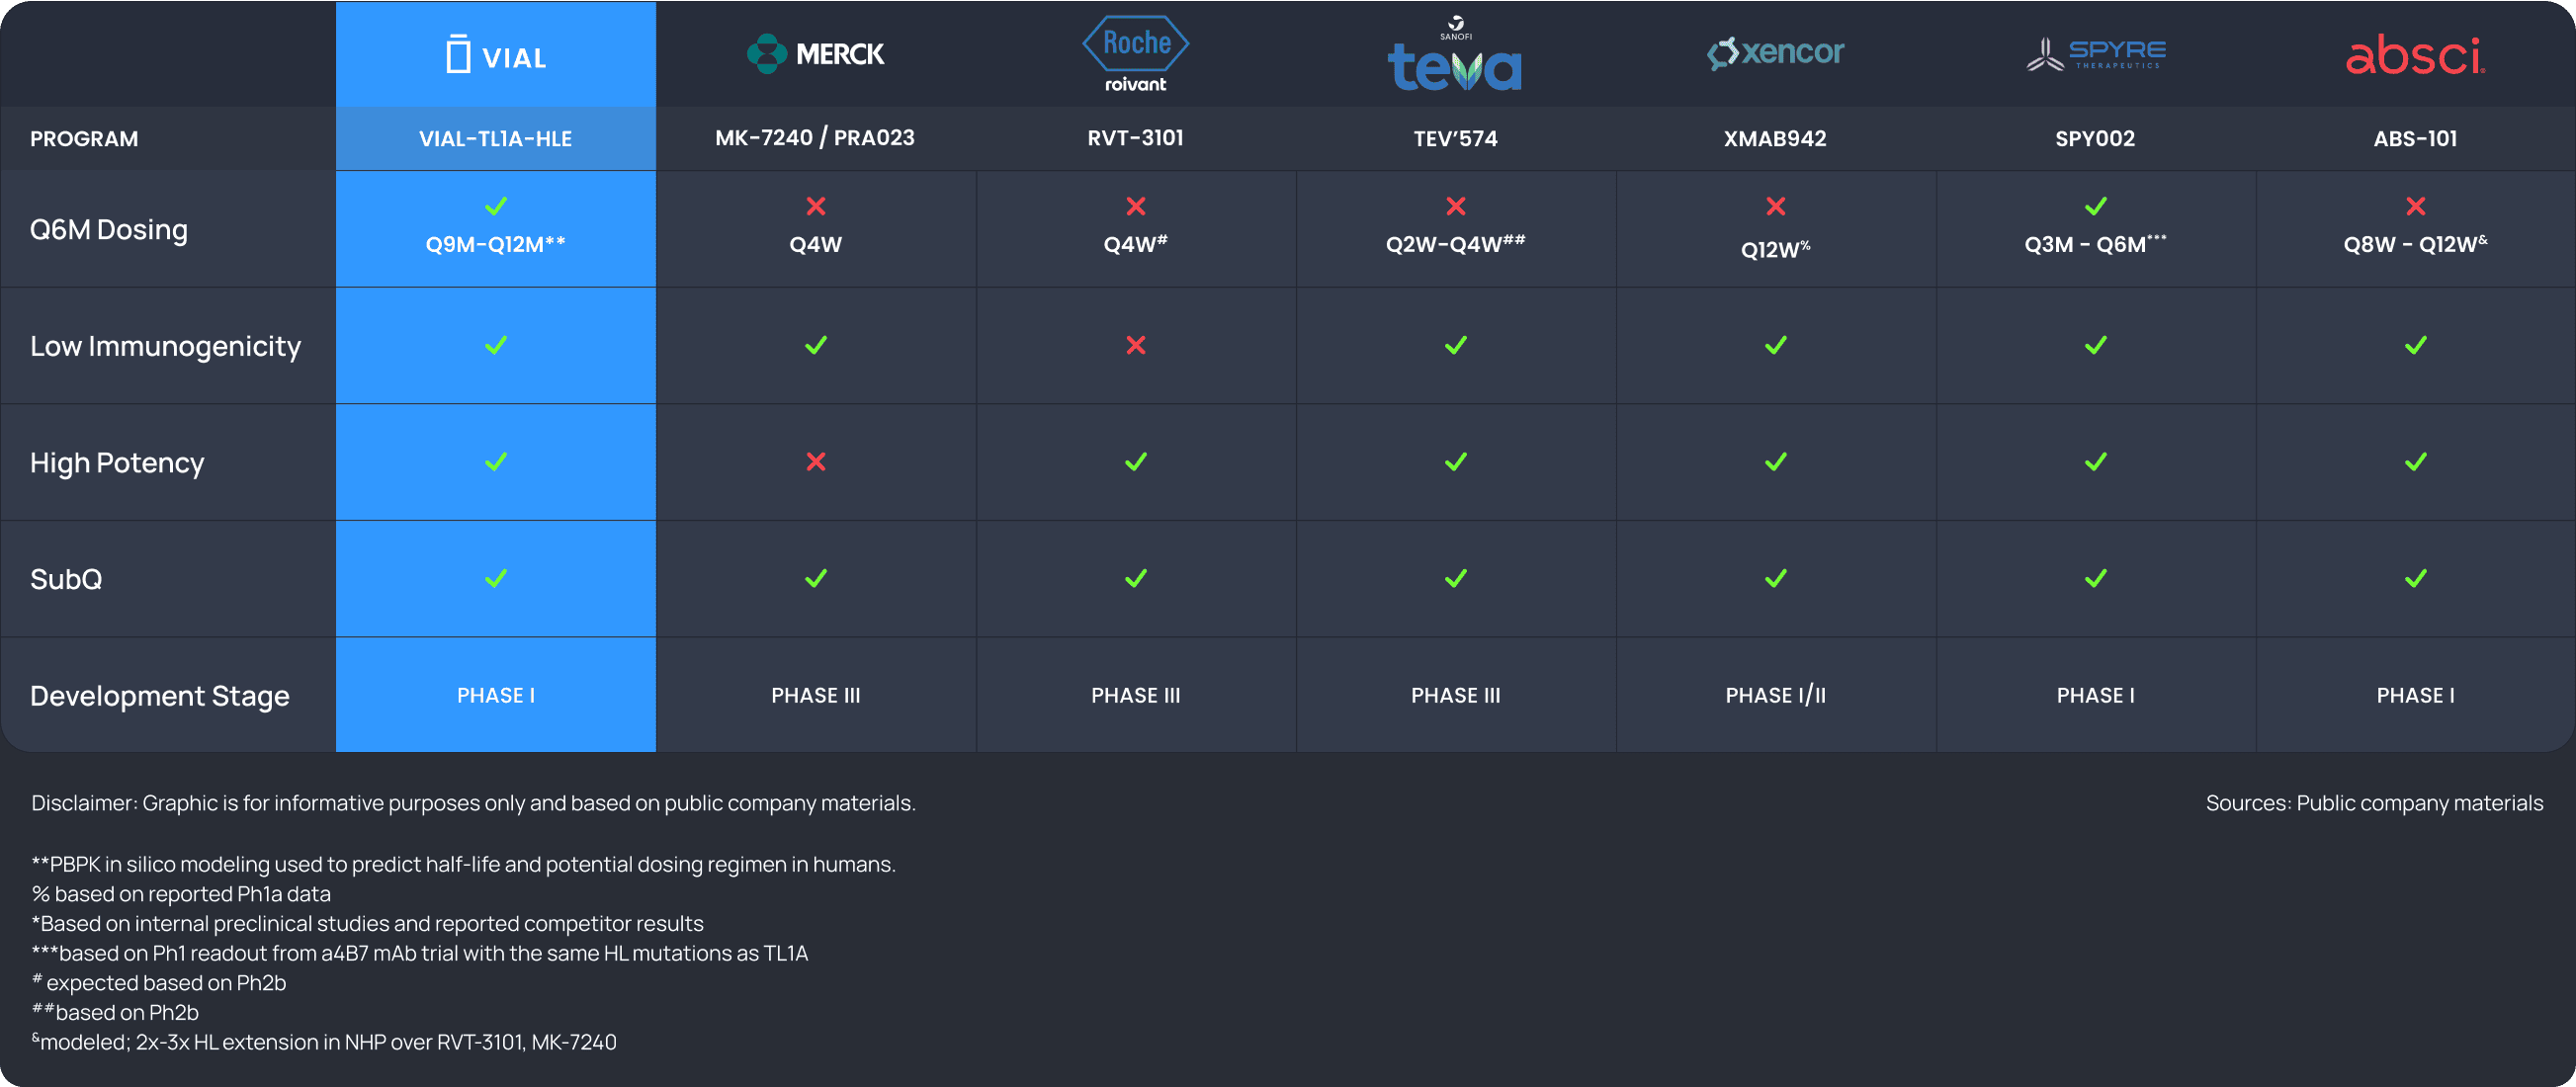
Task: Select the Roche Roivant logo
Action: [x=1136, y=54]
